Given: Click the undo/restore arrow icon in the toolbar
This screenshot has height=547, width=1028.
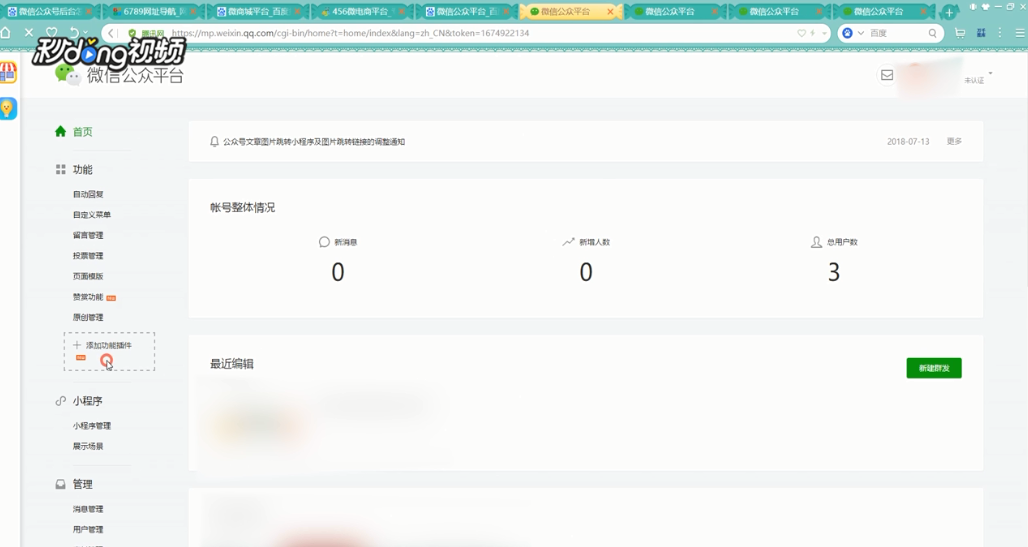Looking at the screenshot, I should (74, 32).
